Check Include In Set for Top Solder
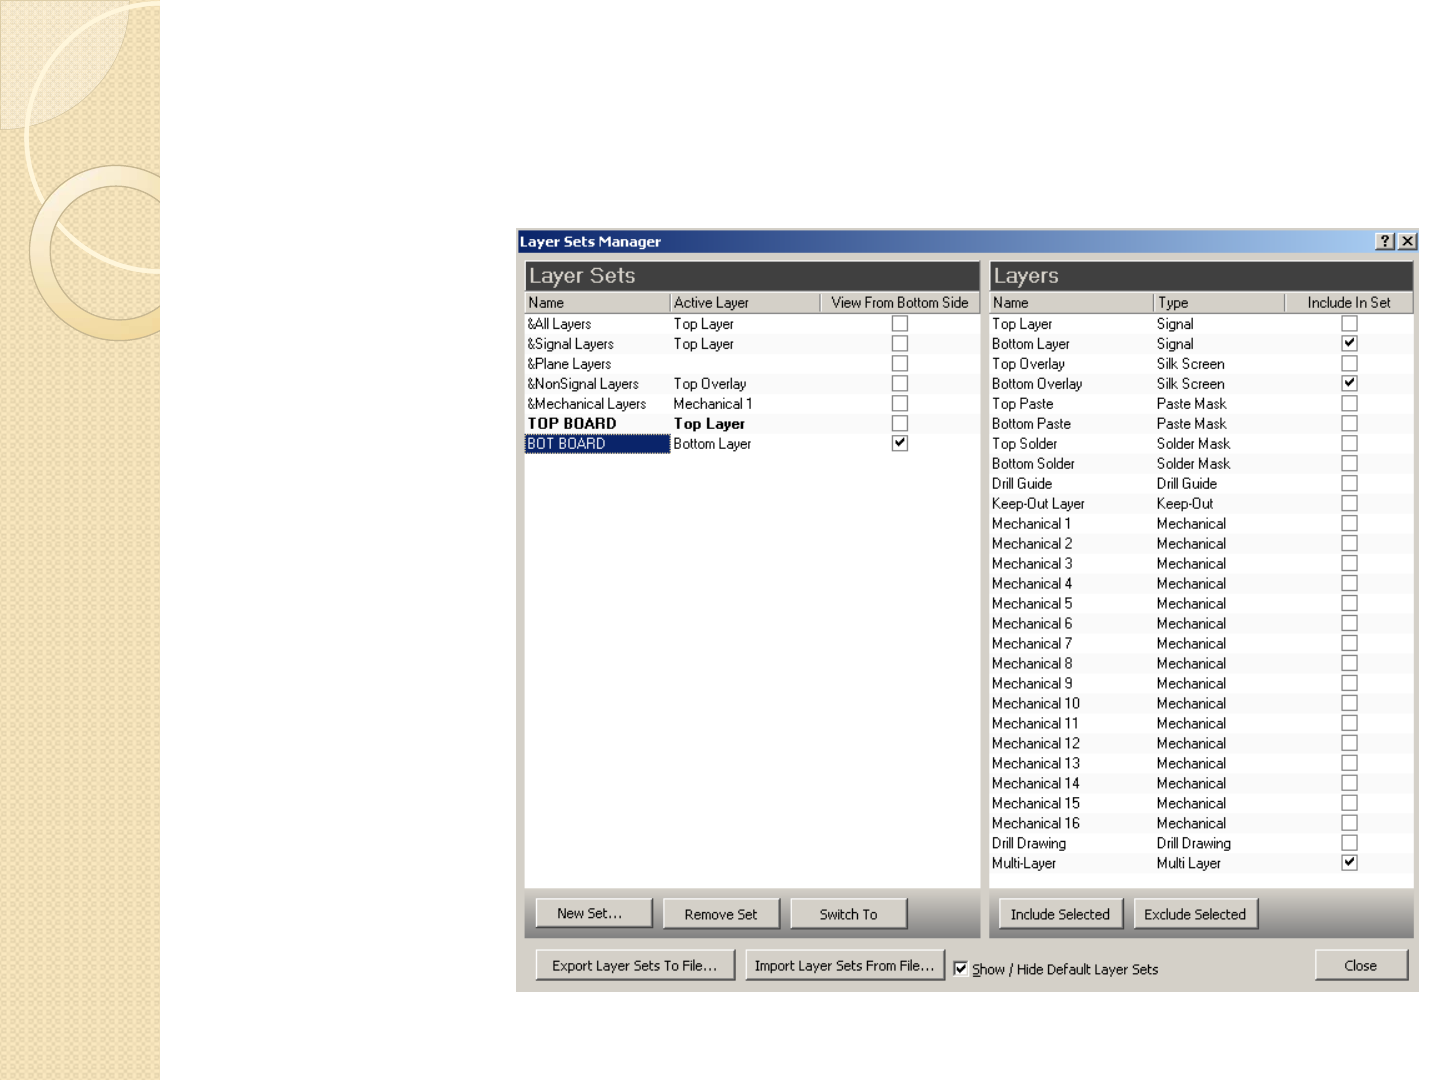 1350,444
